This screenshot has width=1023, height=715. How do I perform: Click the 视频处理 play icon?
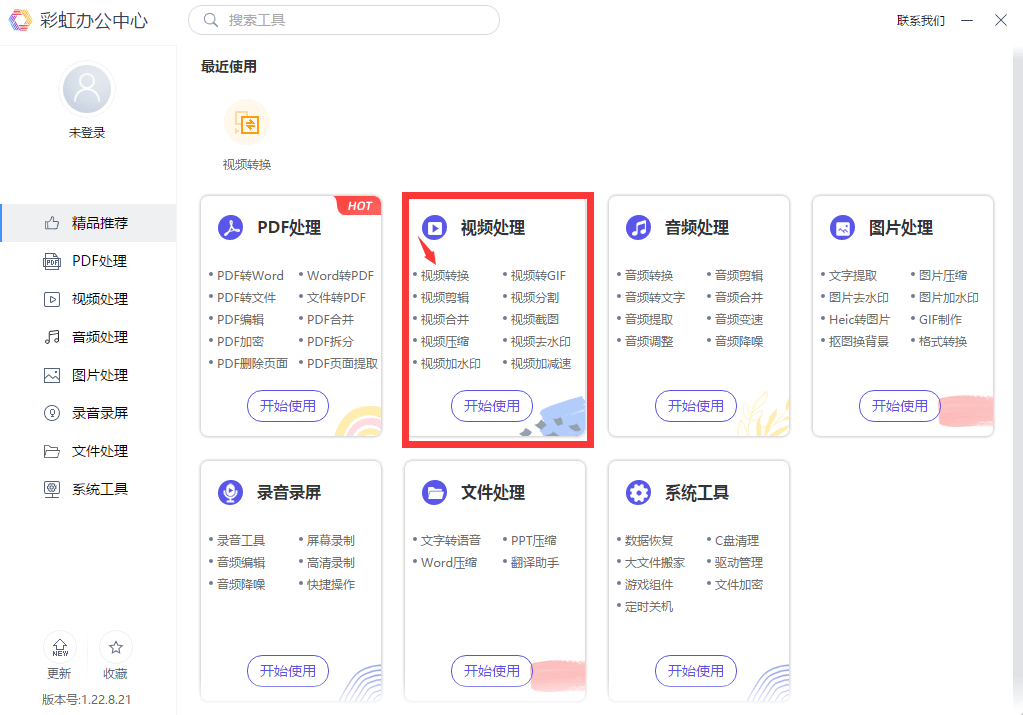tap(434, 227)
